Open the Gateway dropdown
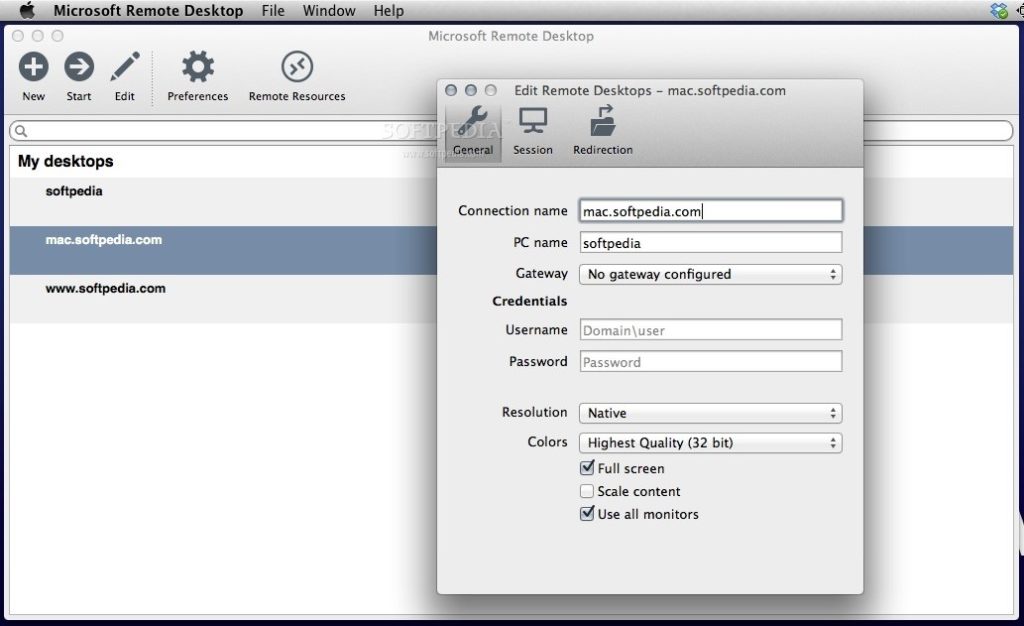Screen dimensions: 1024x626 [710, 274]
